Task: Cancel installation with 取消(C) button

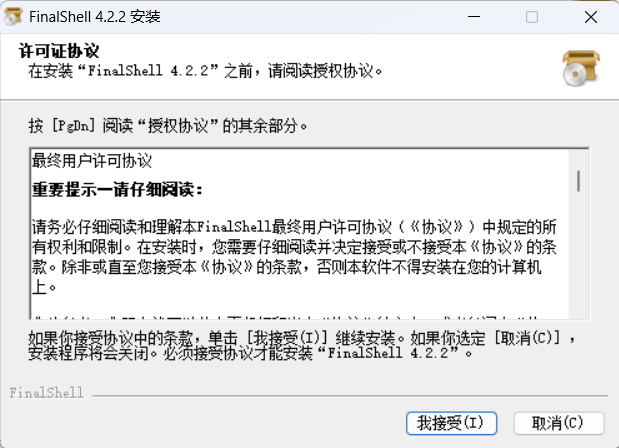Action: point(559,423)
